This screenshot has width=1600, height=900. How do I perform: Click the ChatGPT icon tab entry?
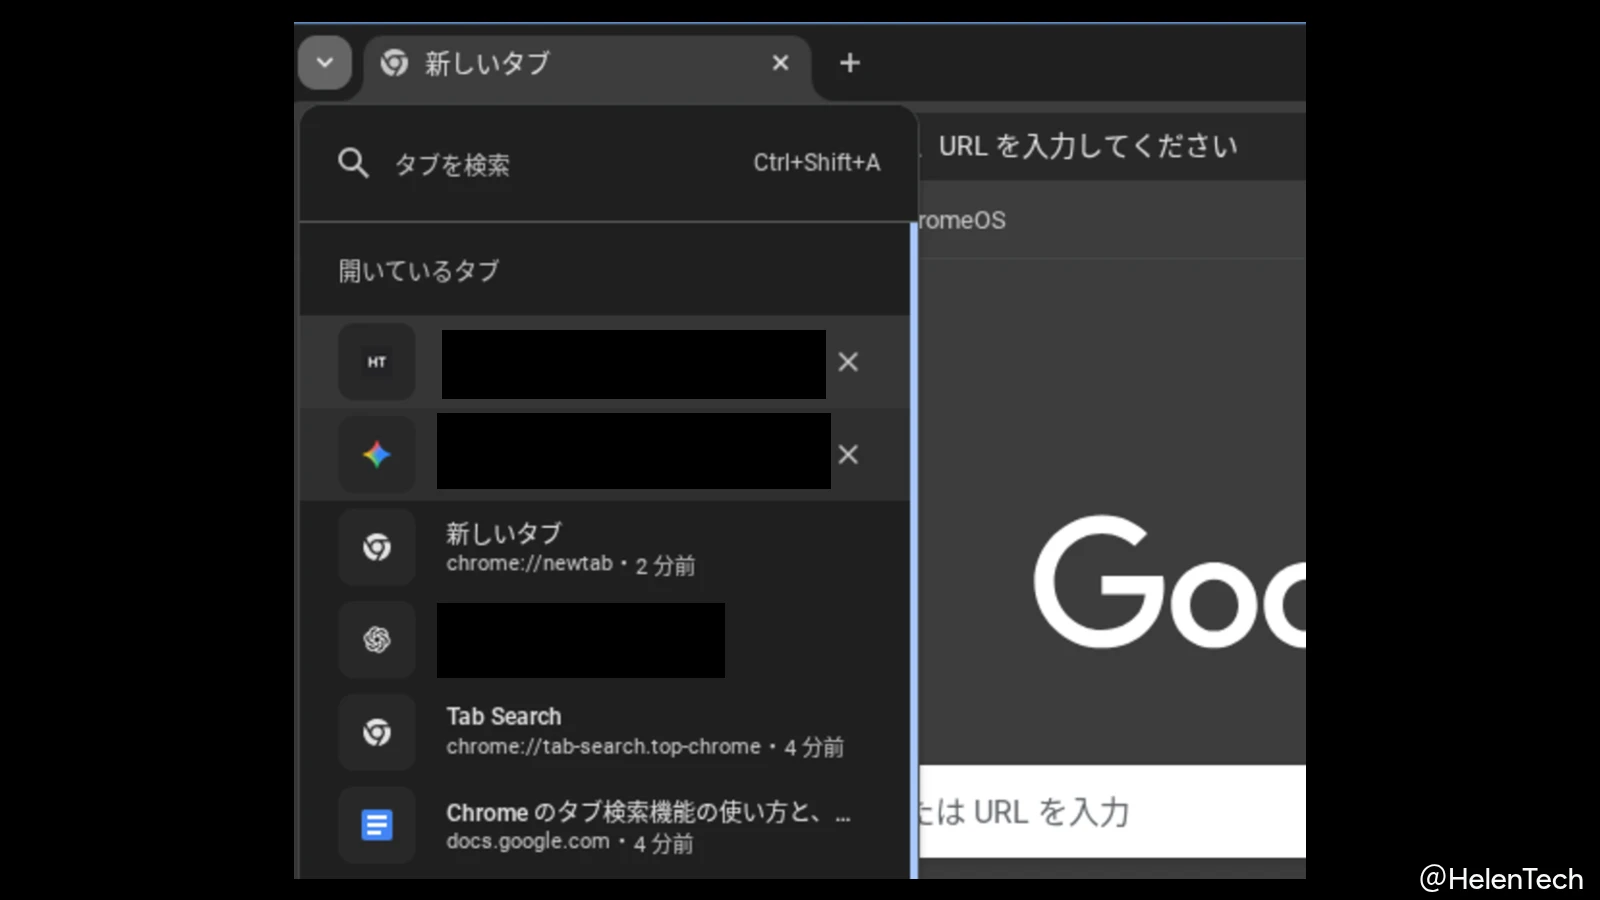pos(376,640)
